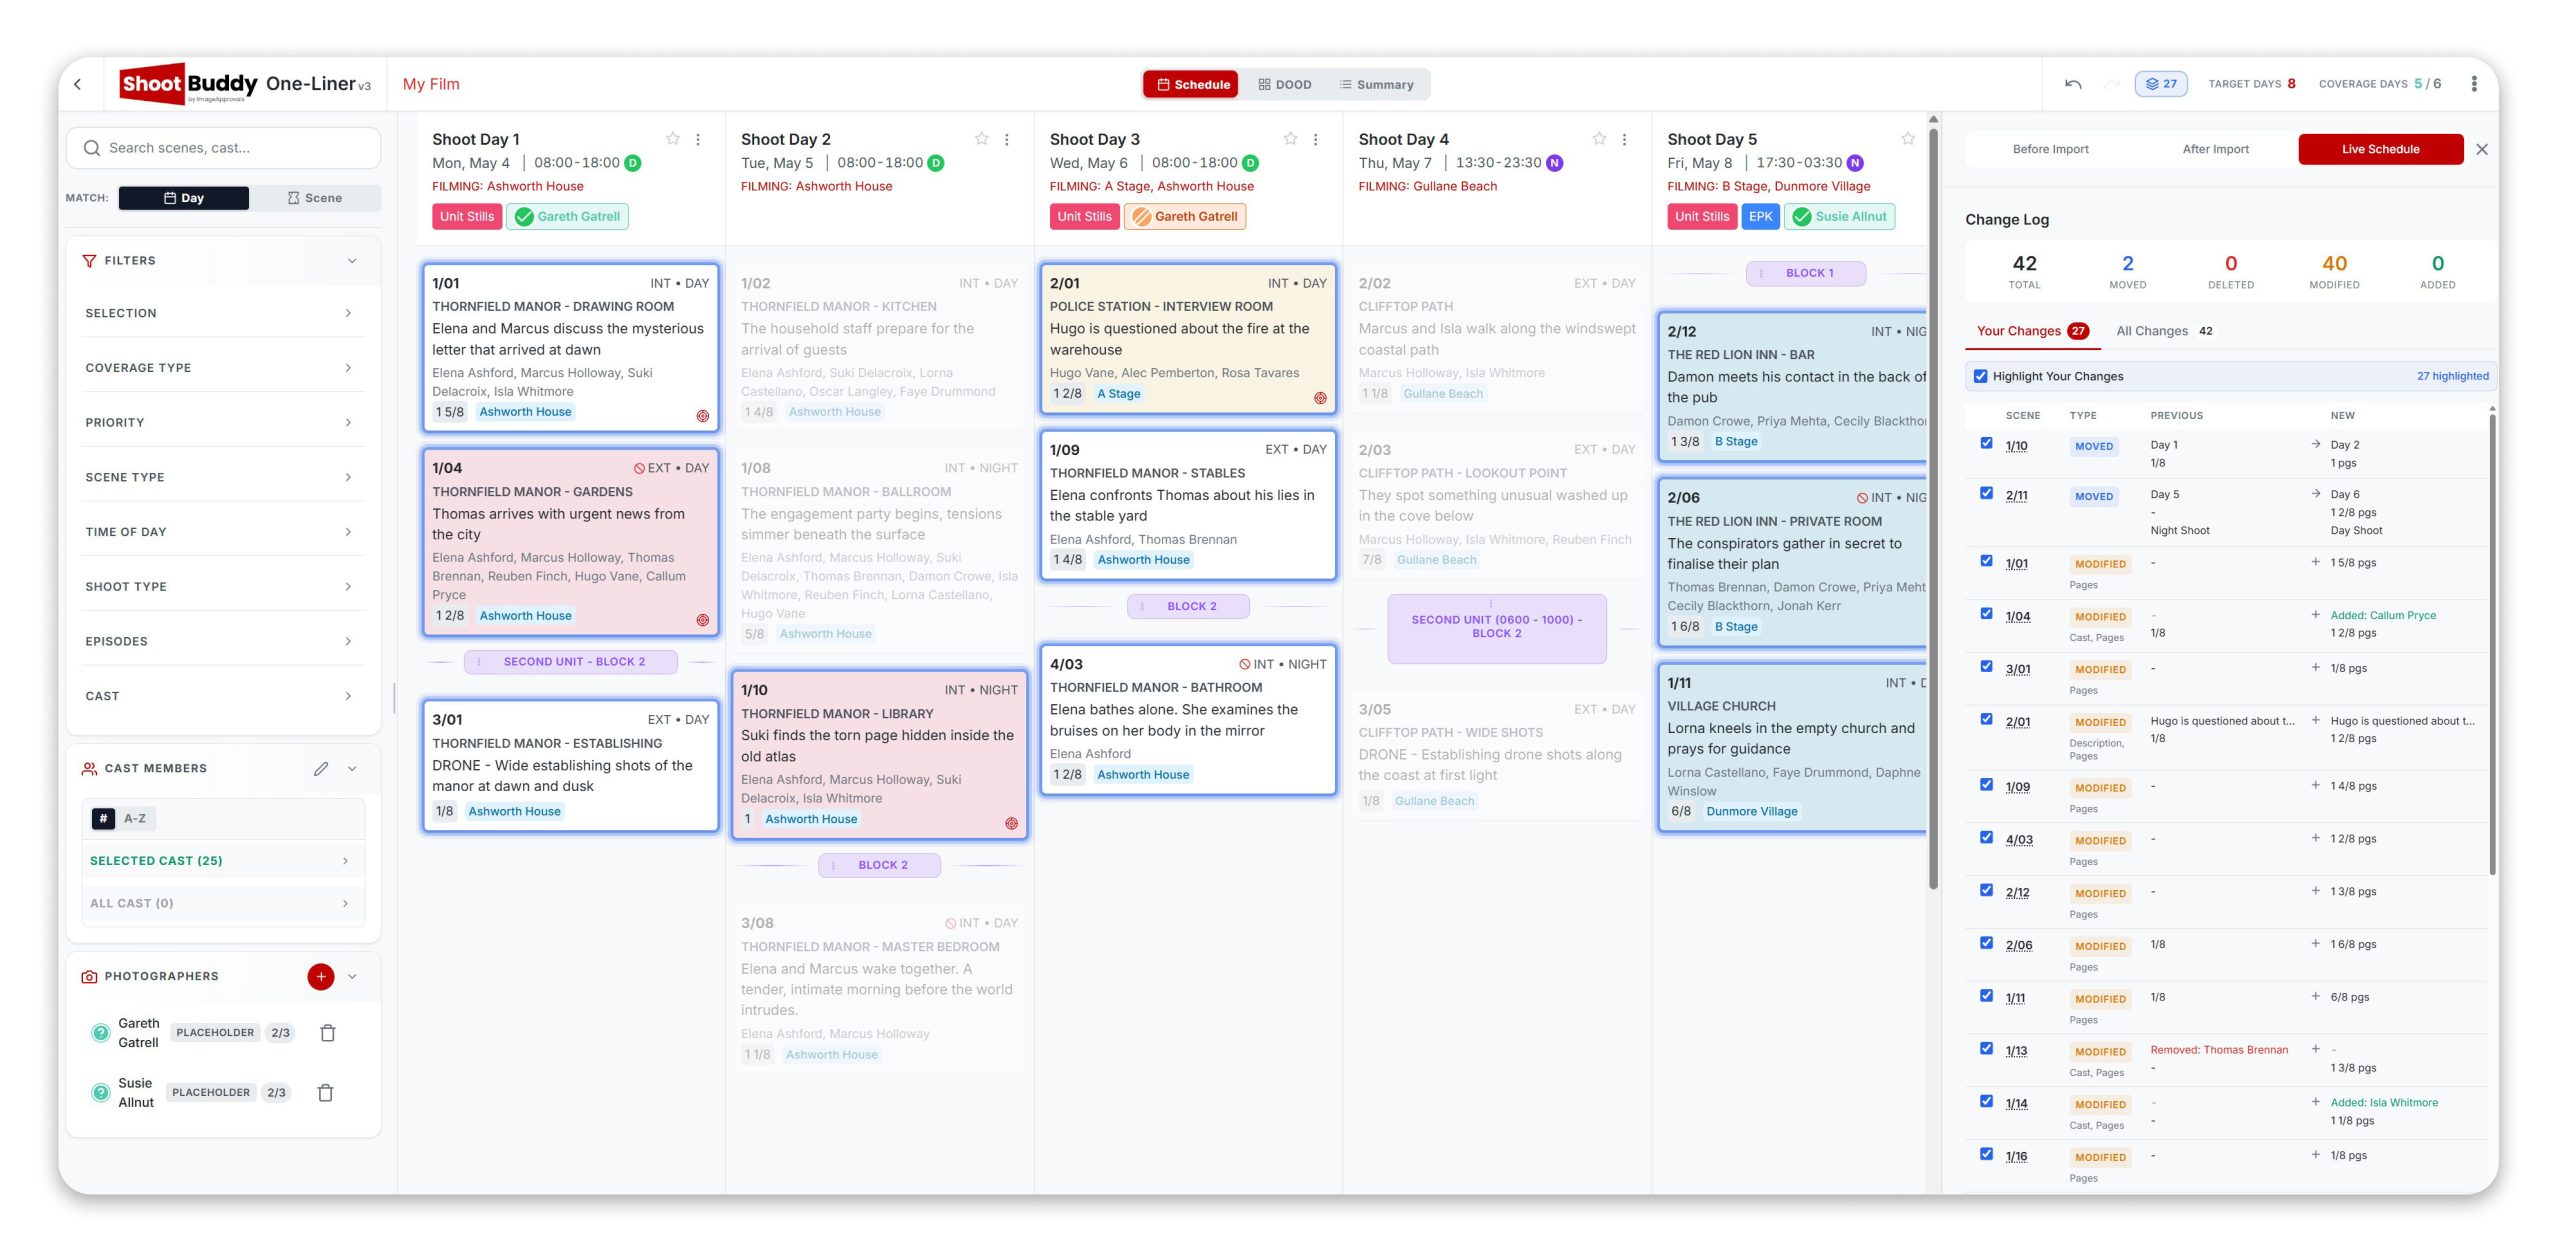Image resolution: width=2560 pixels, height=1253 pixels.
Task: Expand the Priority filter
Action: [x=223, y=422]
